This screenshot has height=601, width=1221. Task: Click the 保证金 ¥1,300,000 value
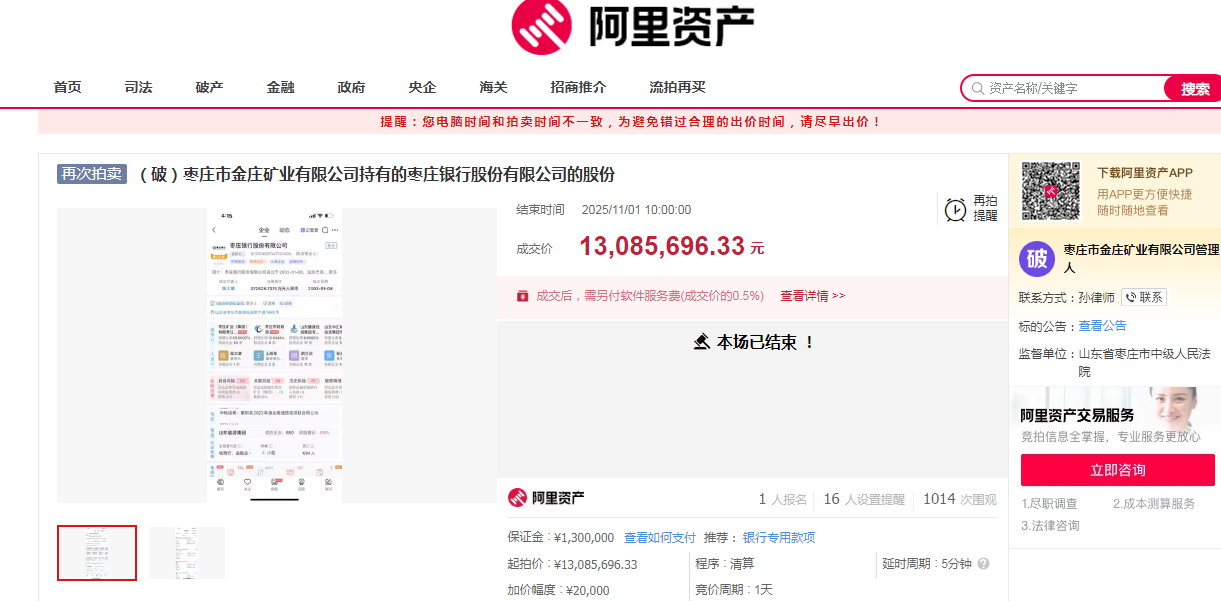[584, 538]
